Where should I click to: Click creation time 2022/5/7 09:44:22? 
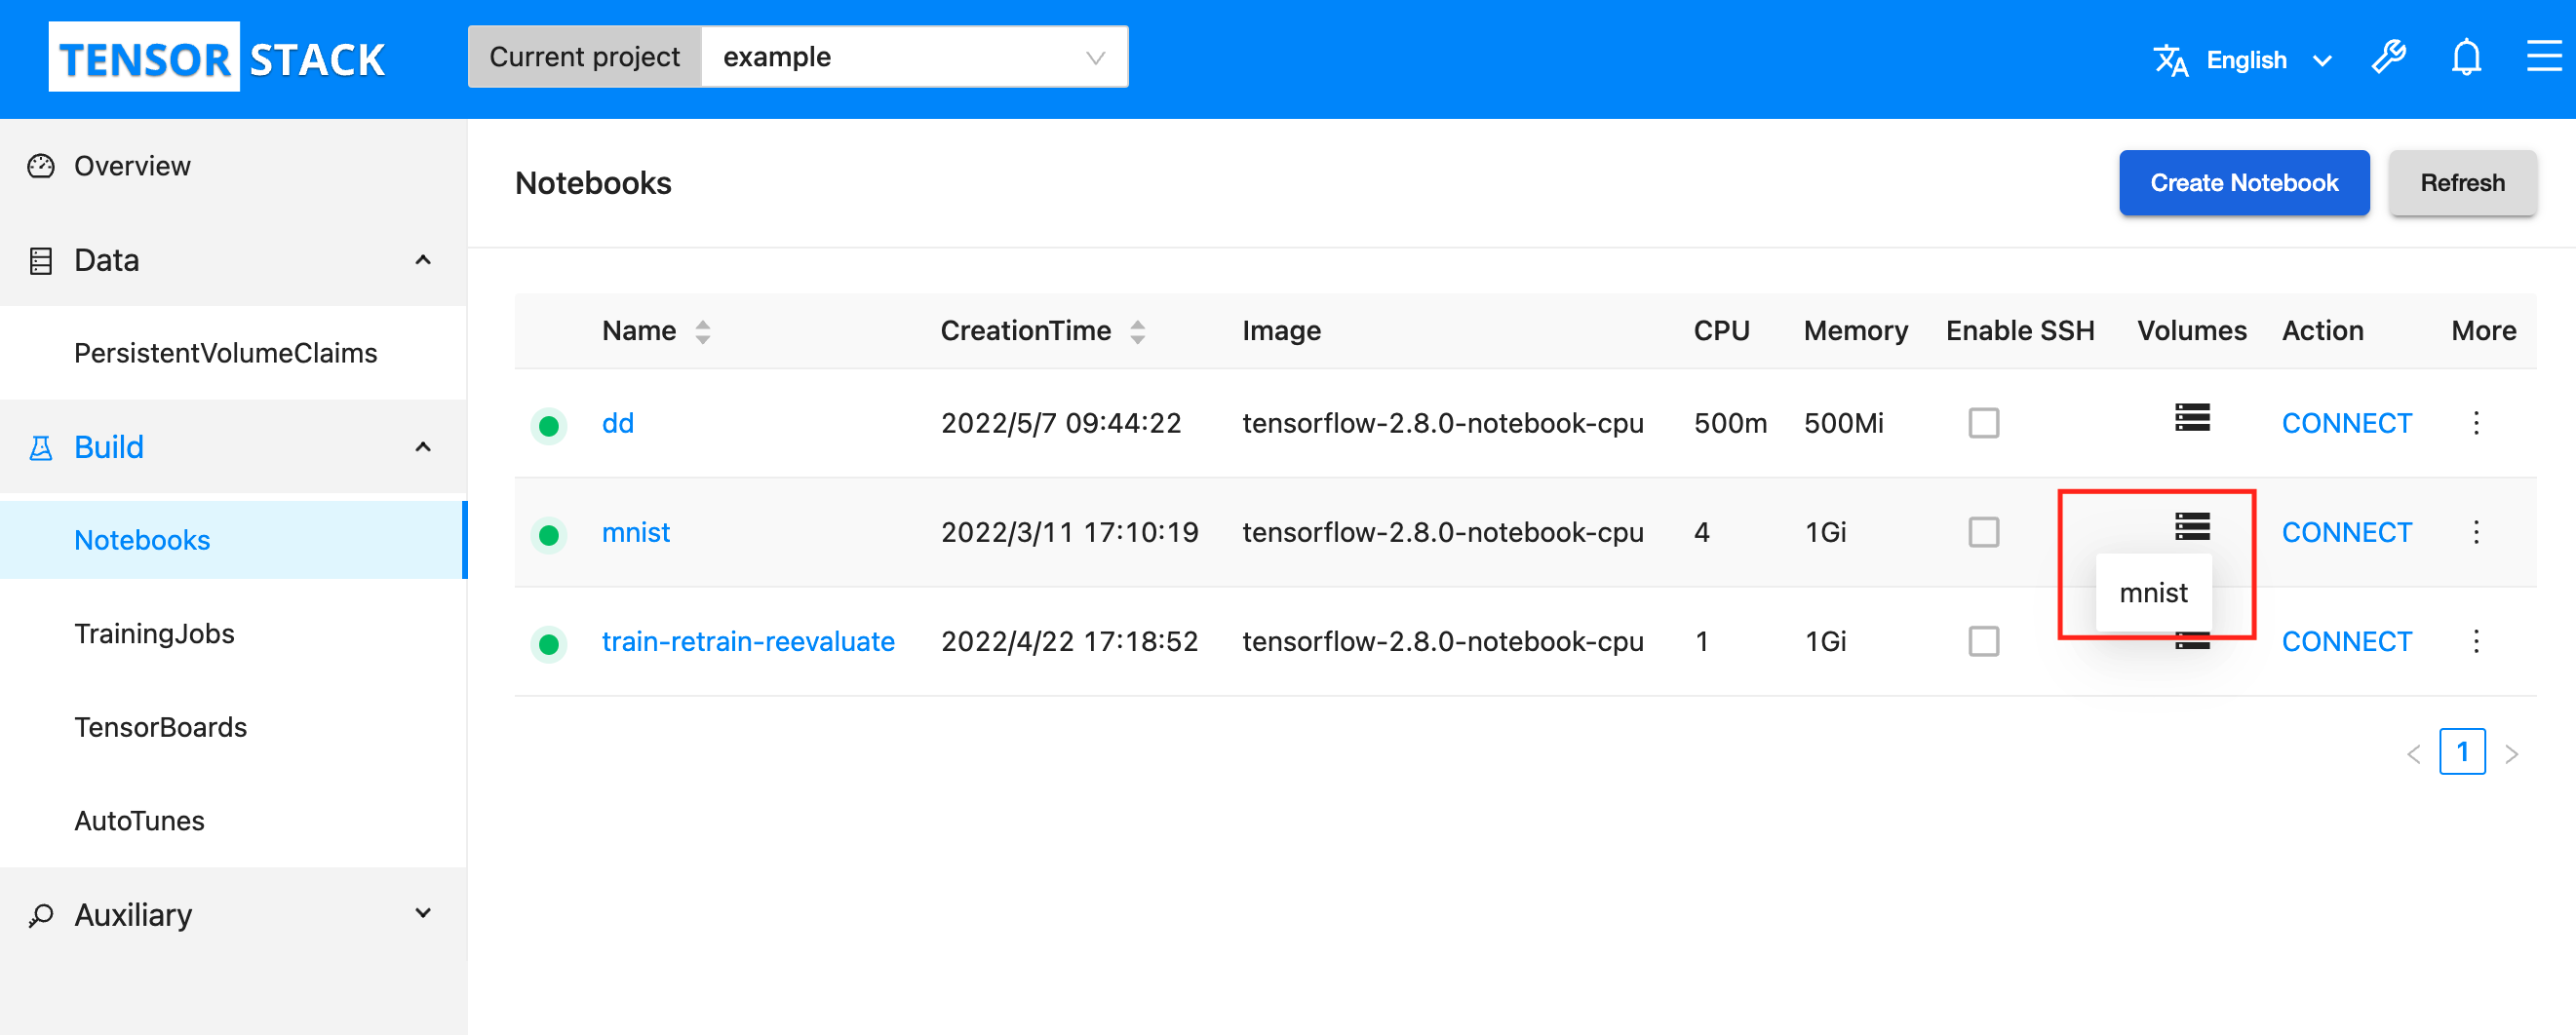coord(1061,423)
